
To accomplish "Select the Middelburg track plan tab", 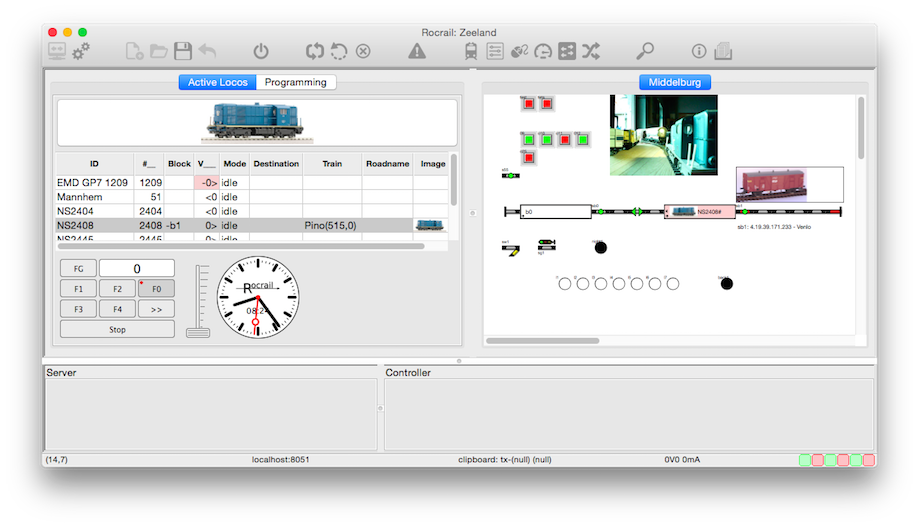I will 674,82.
